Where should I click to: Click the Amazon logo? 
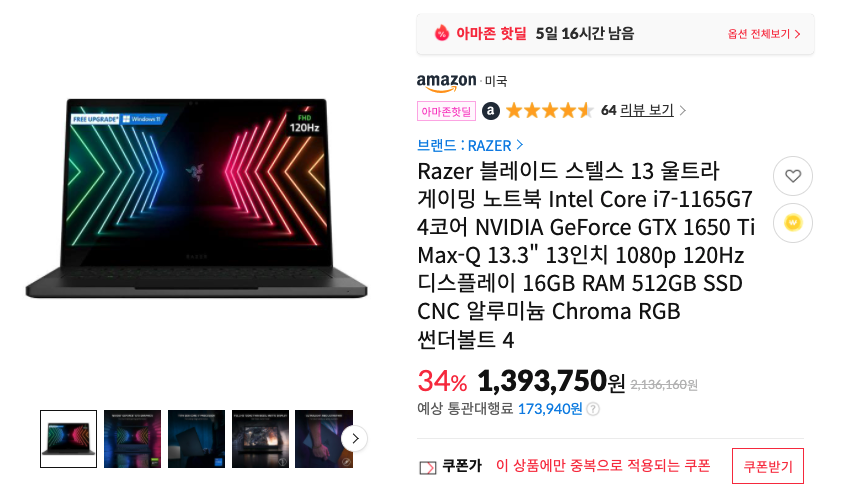[447, 82]
